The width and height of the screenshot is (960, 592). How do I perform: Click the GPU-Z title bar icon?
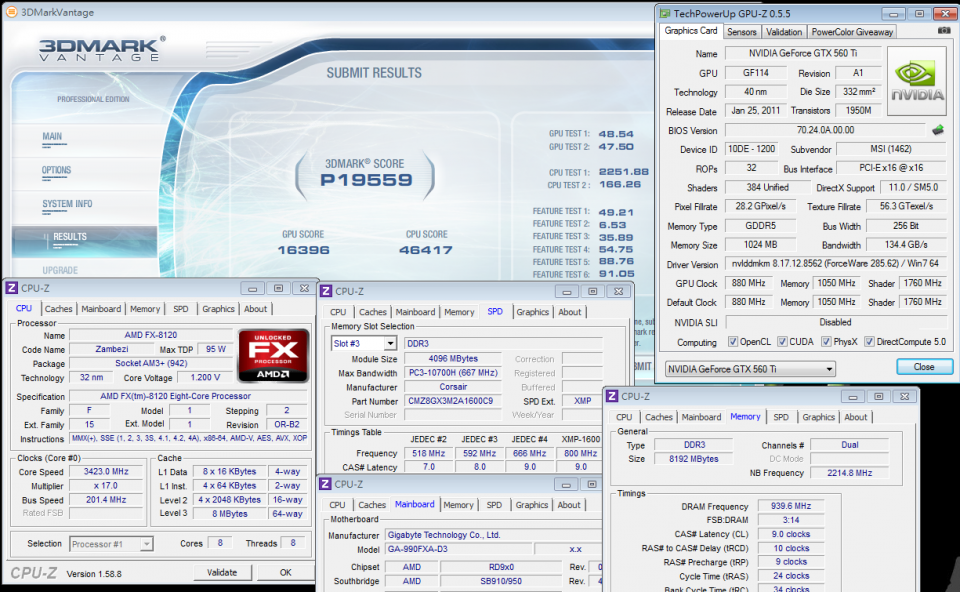pyautogui.click(x=663, y=13)
